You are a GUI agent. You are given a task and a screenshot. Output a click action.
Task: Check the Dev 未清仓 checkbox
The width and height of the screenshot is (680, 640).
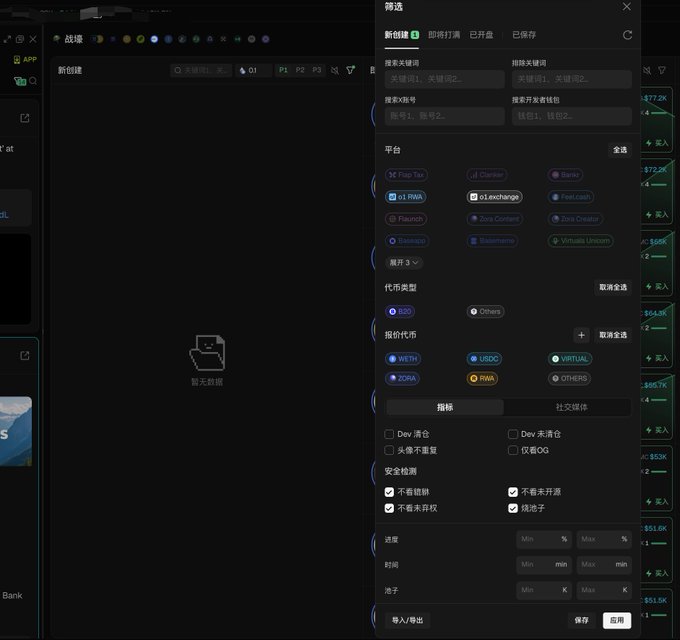(513, 434)
